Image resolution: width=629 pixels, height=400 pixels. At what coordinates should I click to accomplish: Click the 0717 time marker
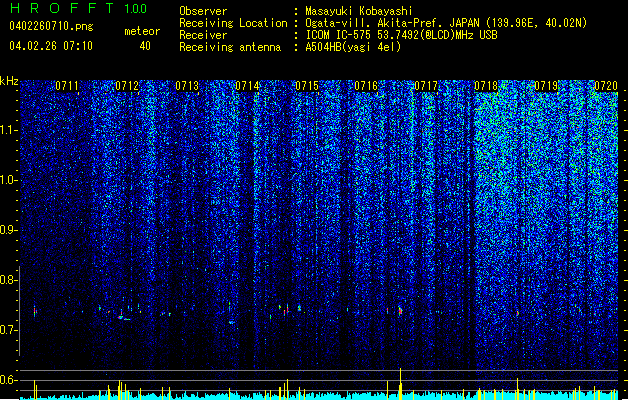426,86
